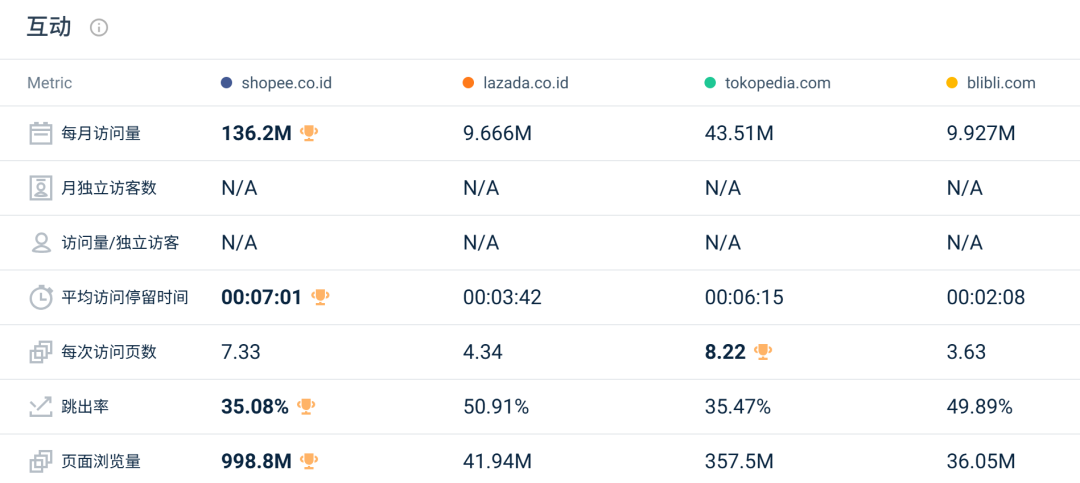Click the 8.22 pages per visit value
This screenshot has height=483, width=1080.
point(725,352)
